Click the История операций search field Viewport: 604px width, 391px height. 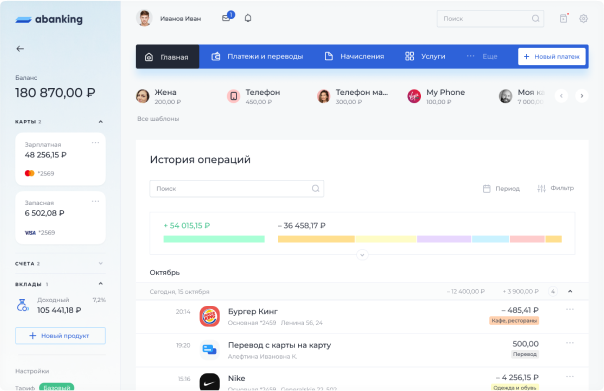pyautogui.click(x=237, y=189)
